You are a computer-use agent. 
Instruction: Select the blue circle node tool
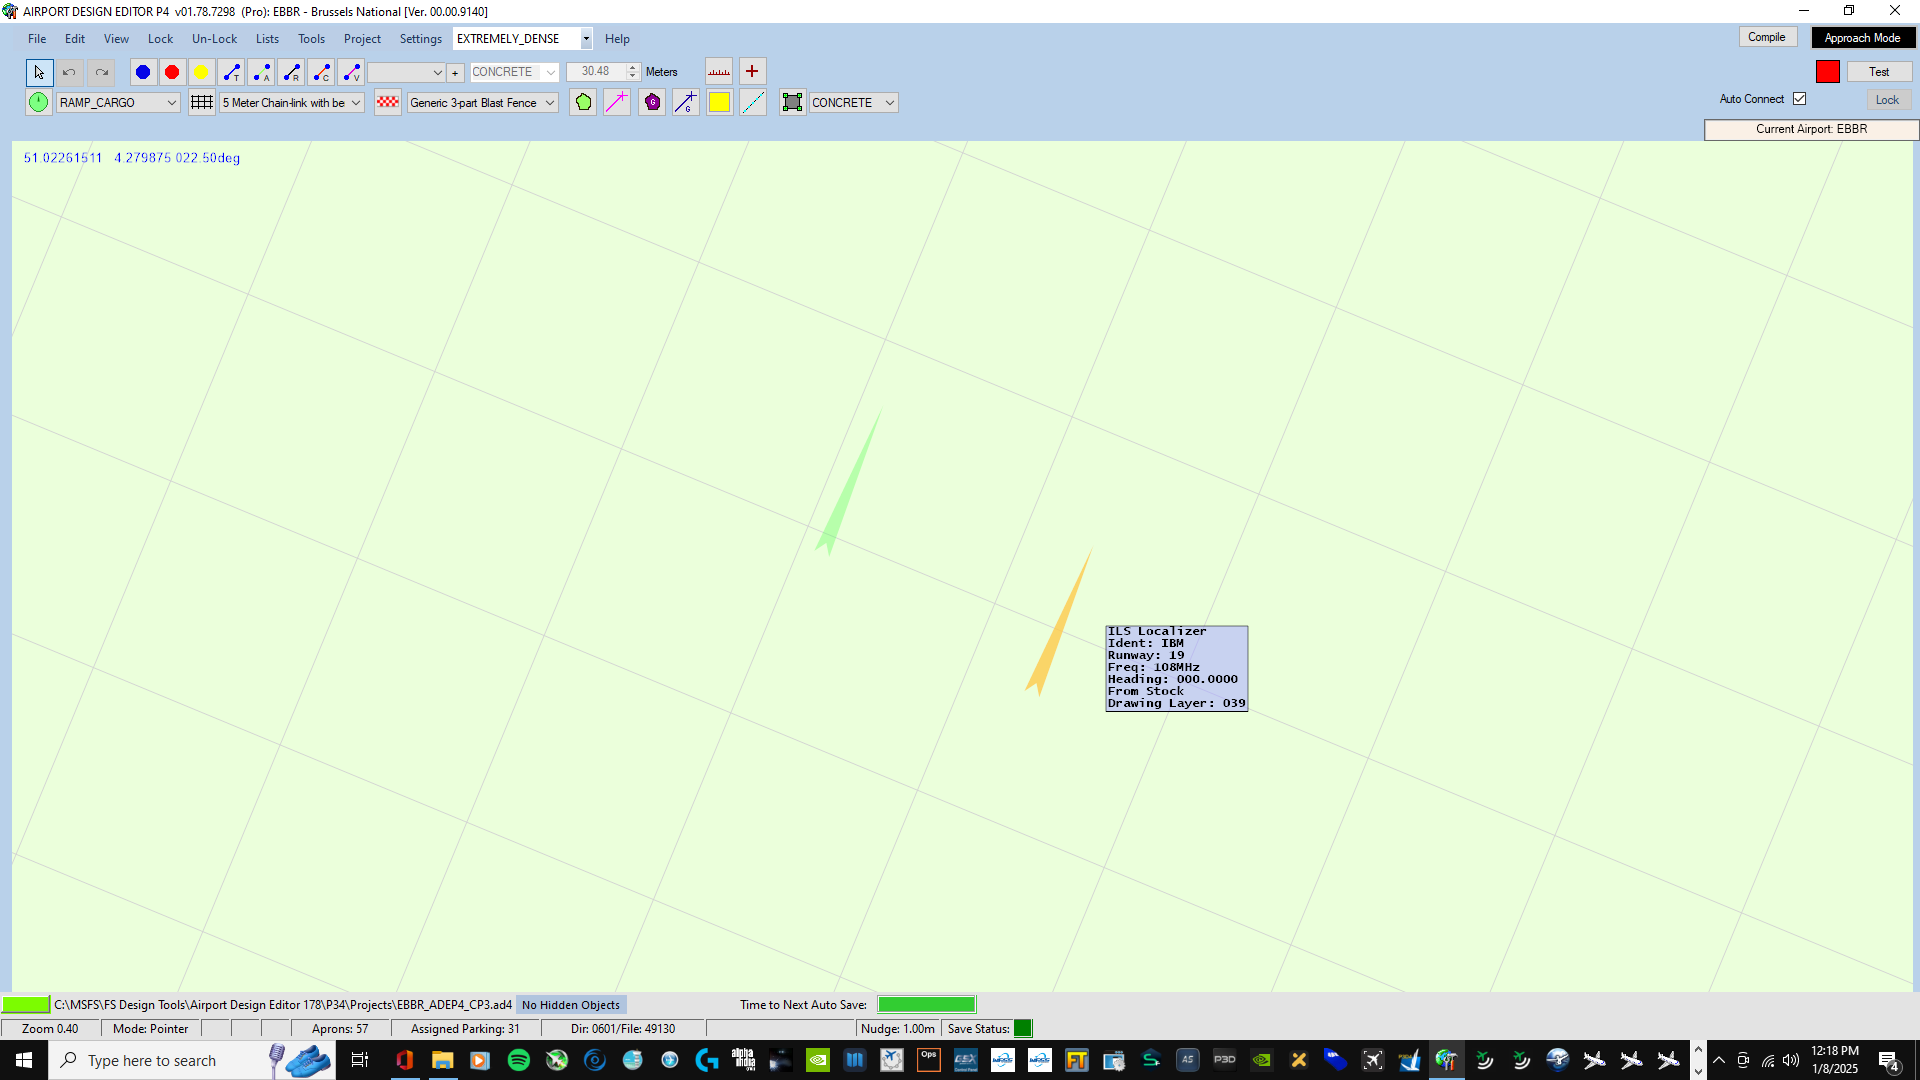(x=143, y=72)
